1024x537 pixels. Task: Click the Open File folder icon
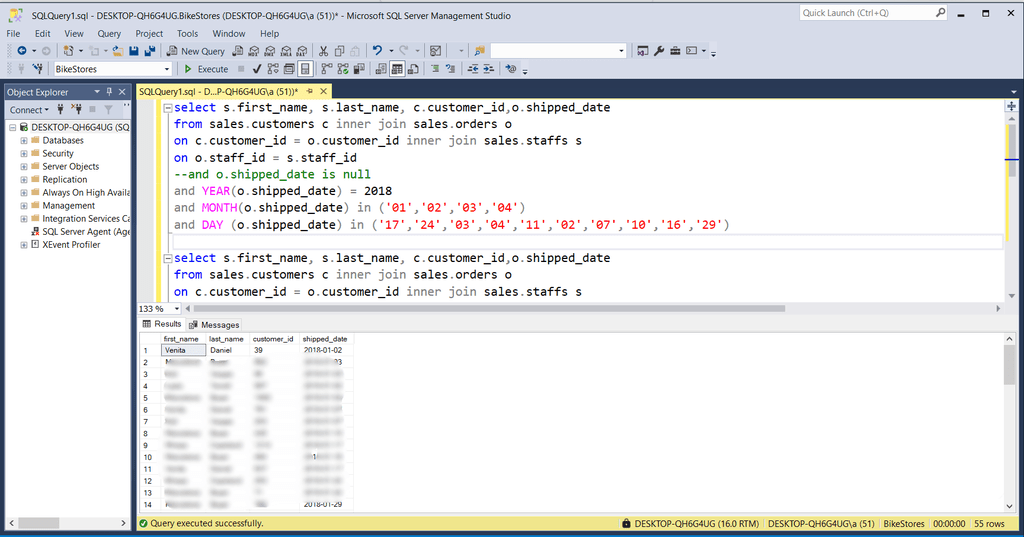(118, 51)
